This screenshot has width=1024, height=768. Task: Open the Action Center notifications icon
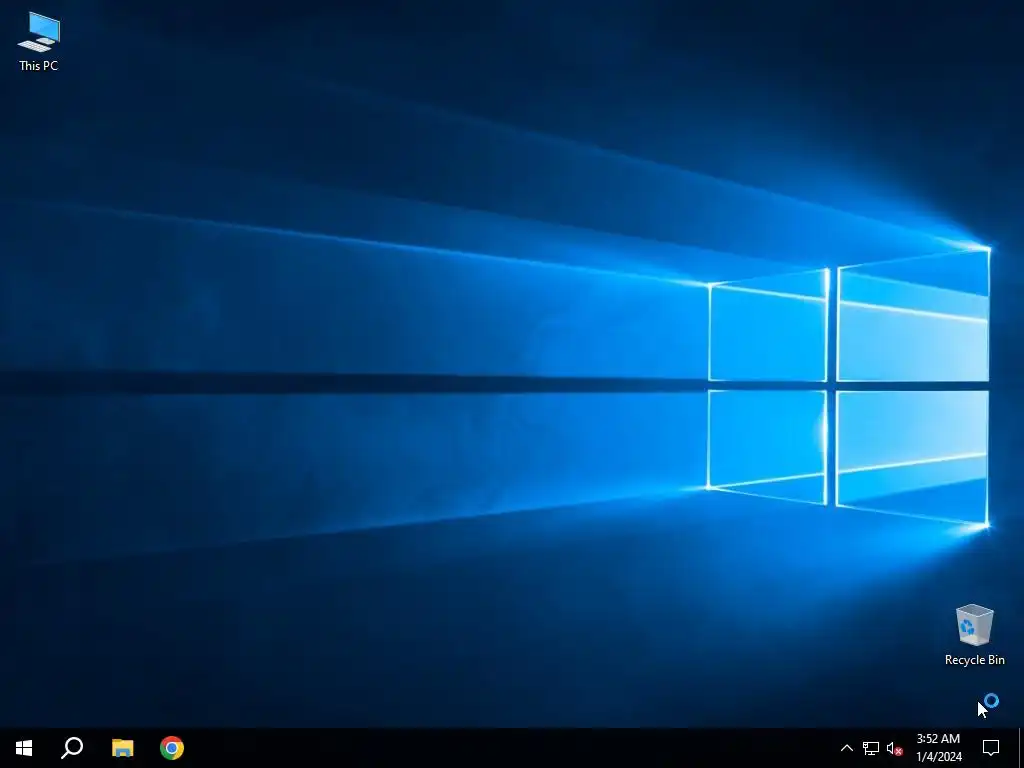[991, 748]
